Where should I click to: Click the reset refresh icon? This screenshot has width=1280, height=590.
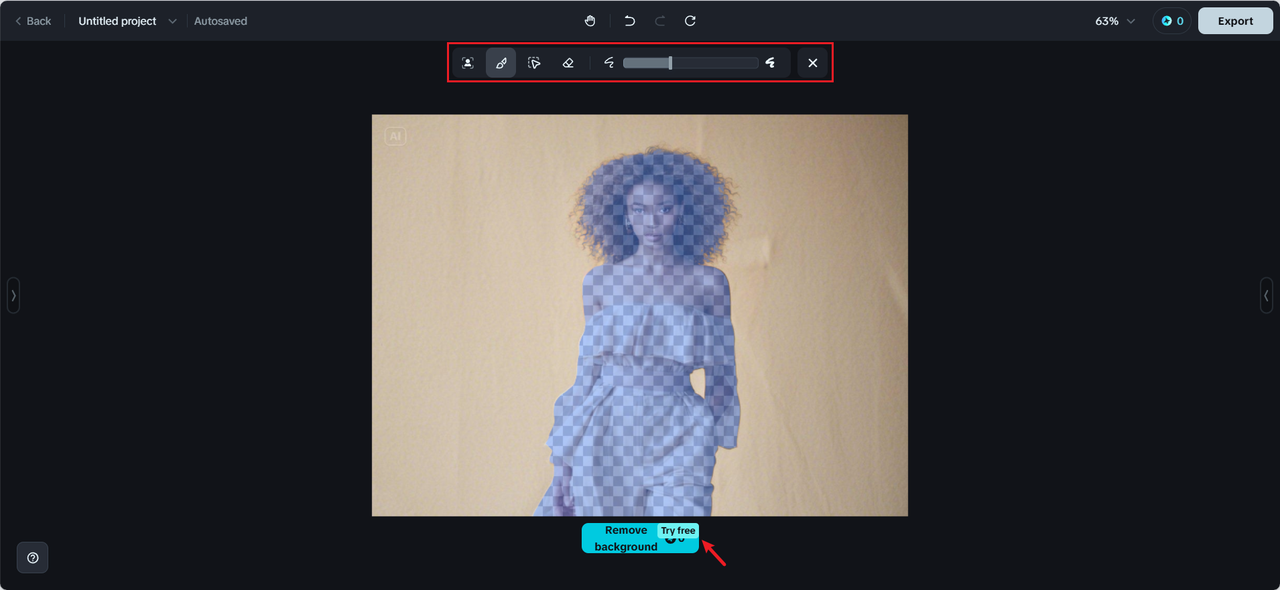pyautogui.click(x=690, y=21)
